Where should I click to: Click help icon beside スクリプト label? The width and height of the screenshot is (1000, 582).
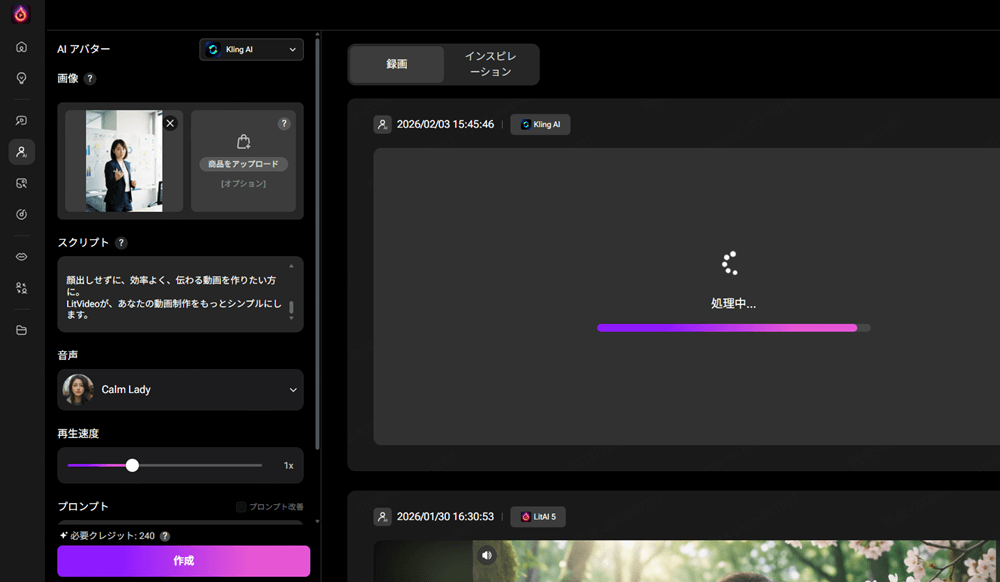[121, 243]
